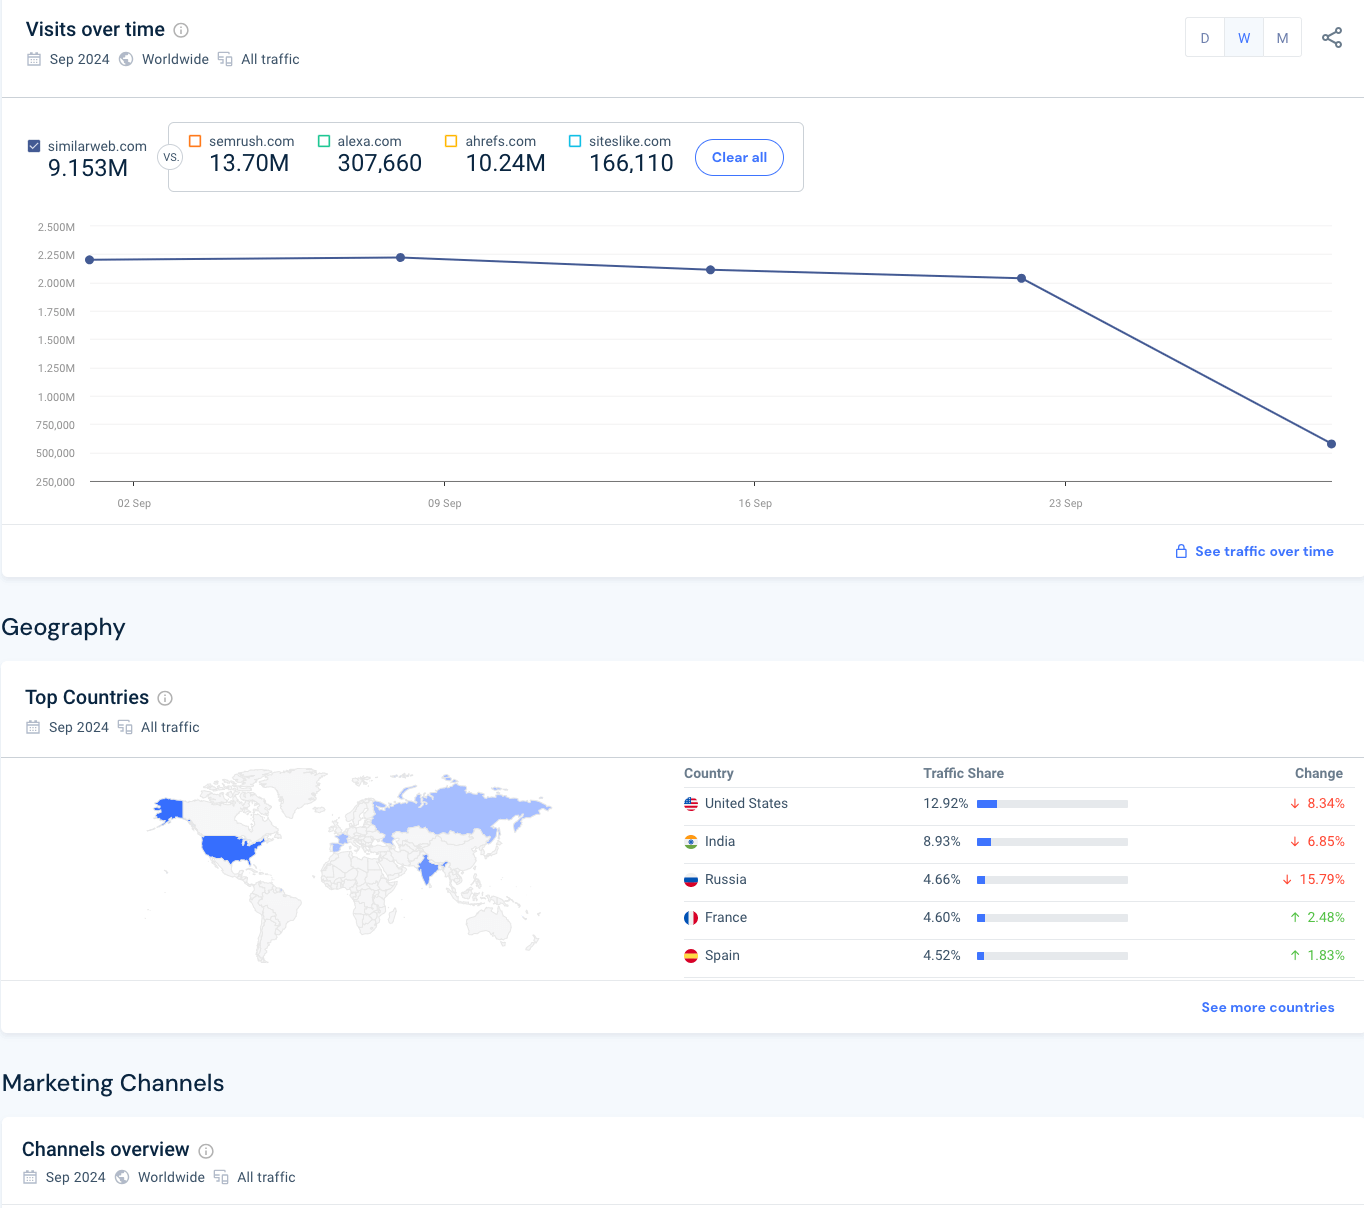The width and height of the screenshot is (1364, 1208).
Task: Click India on the world map
Action: tap(429, 869)
